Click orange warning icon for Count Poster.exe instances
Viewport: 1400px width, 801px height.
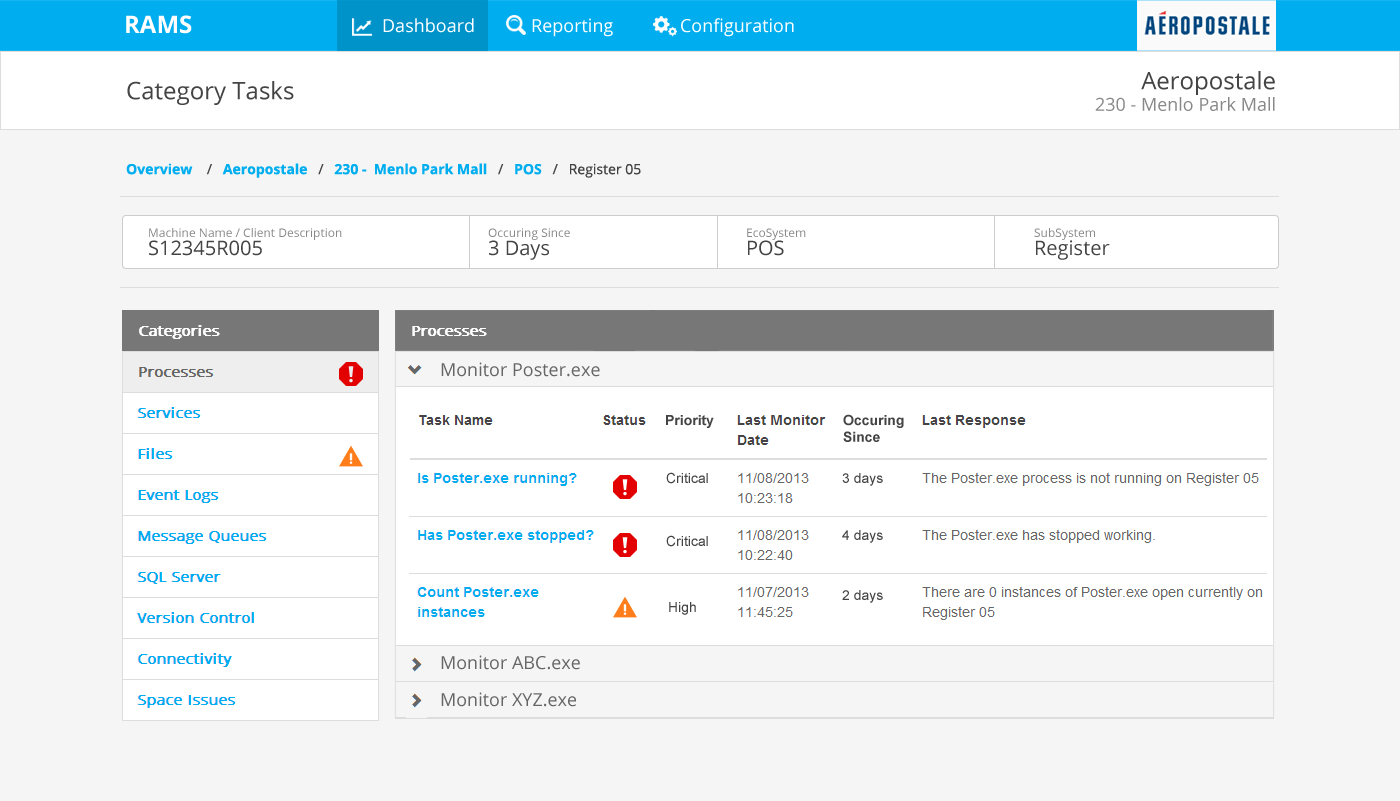(625, 607)
